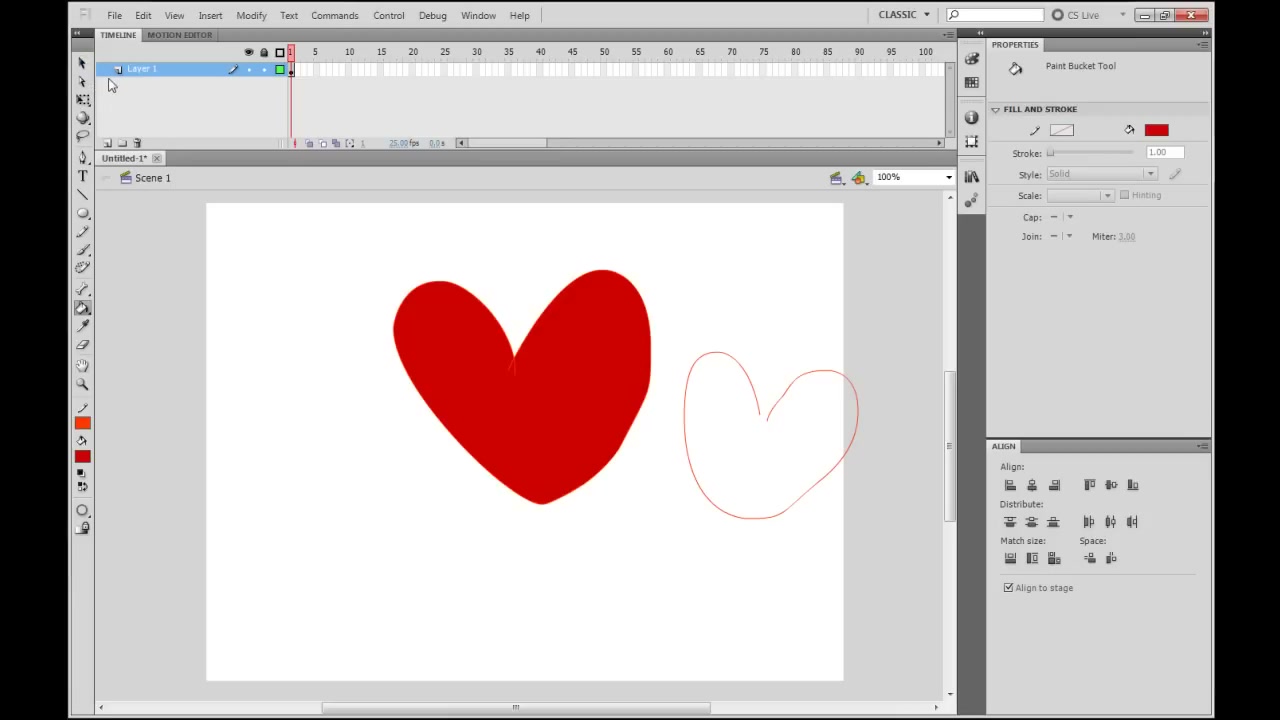Select the Pen tool

point(82,157)
